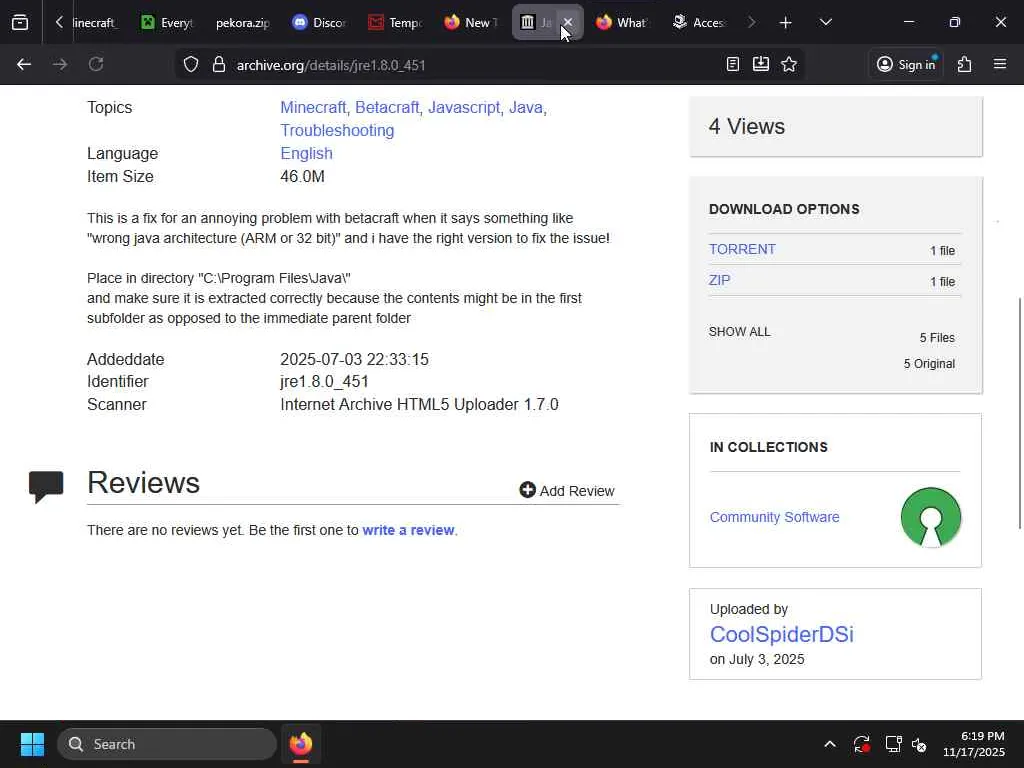Switch to the minecraft tab
The width and height of the screenshot is (1024, 768).
tap(95, 23)
